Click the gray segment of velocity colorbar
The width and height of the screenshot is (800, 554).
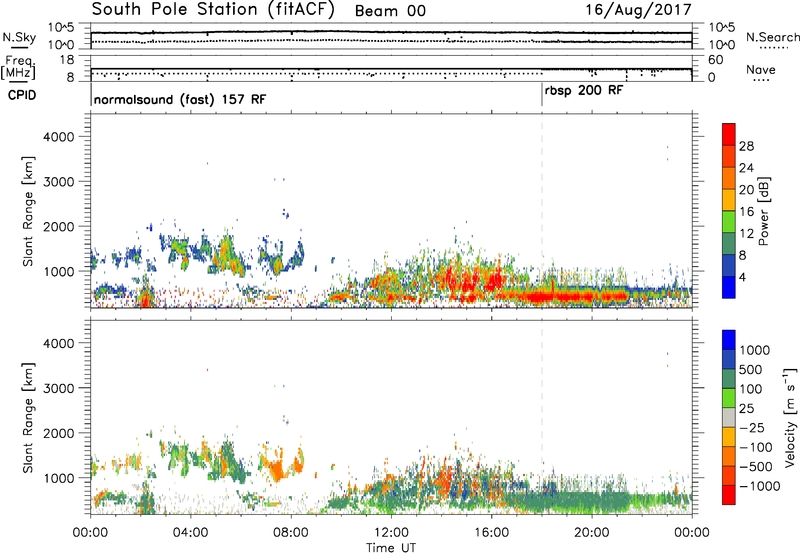tap(729, 417)
